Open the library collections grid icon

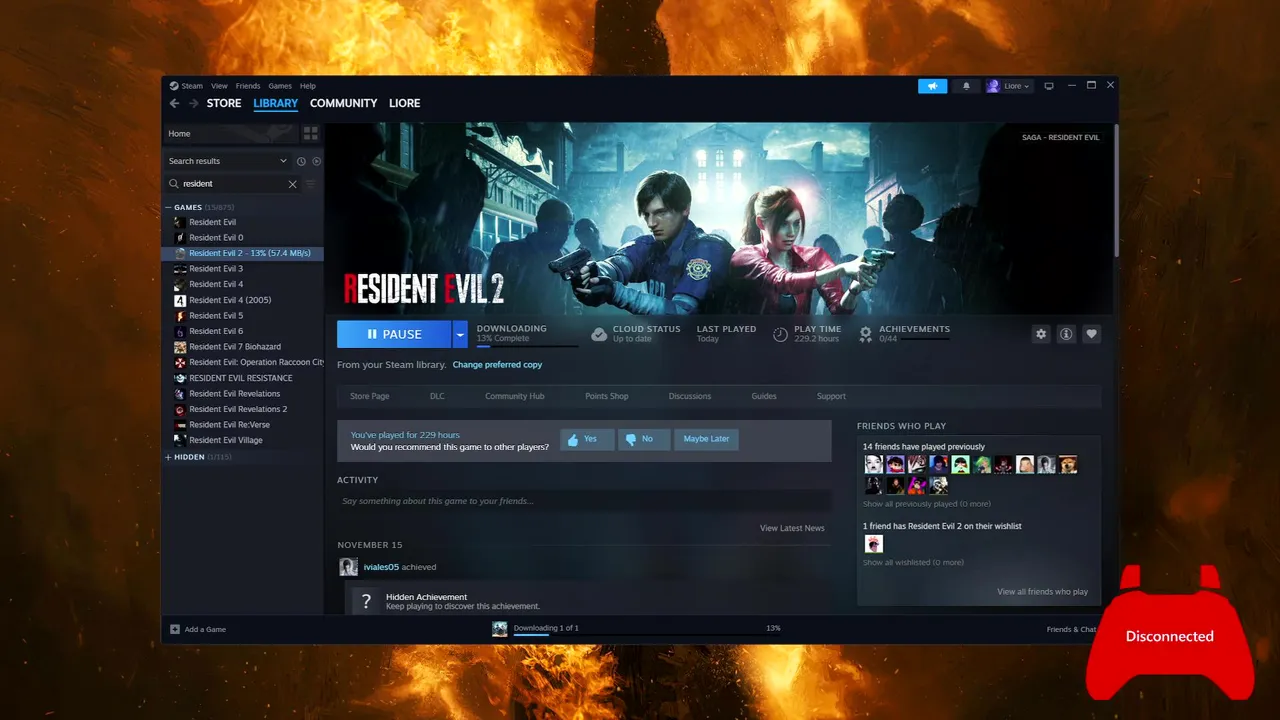tap(310, 133)
